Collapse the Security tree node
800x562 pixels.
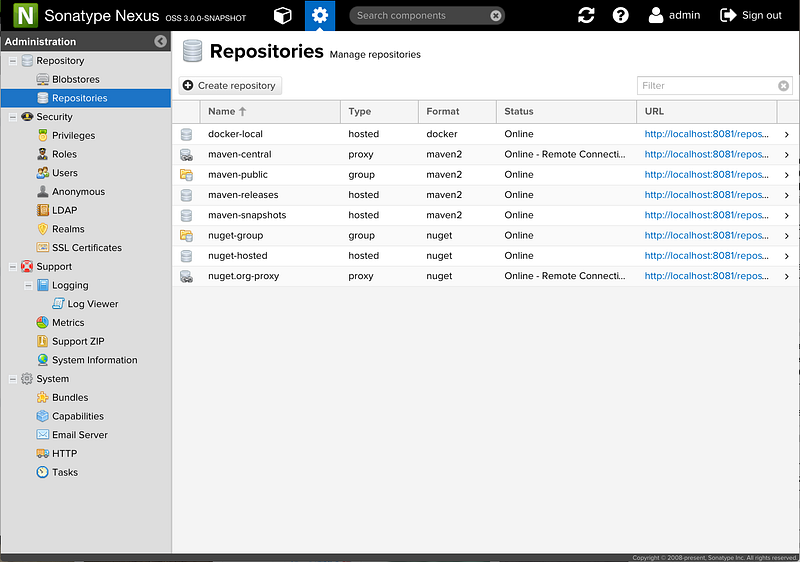click(x=13, y=117)
